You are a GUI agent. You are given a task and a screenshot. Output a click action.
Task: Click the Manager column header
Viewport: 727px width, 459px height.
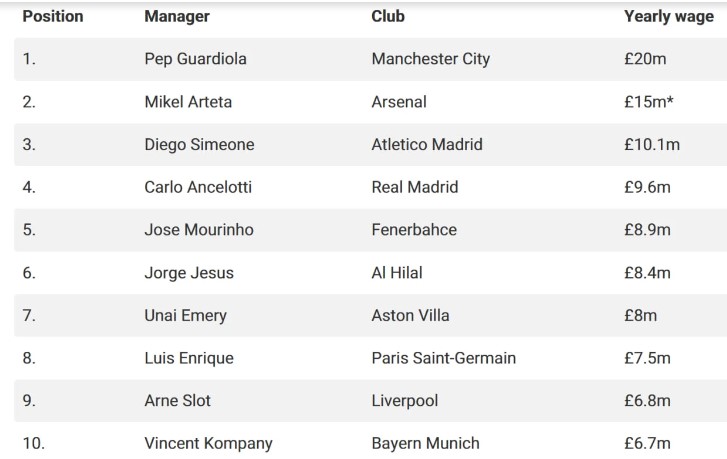[x=177, y=16]
